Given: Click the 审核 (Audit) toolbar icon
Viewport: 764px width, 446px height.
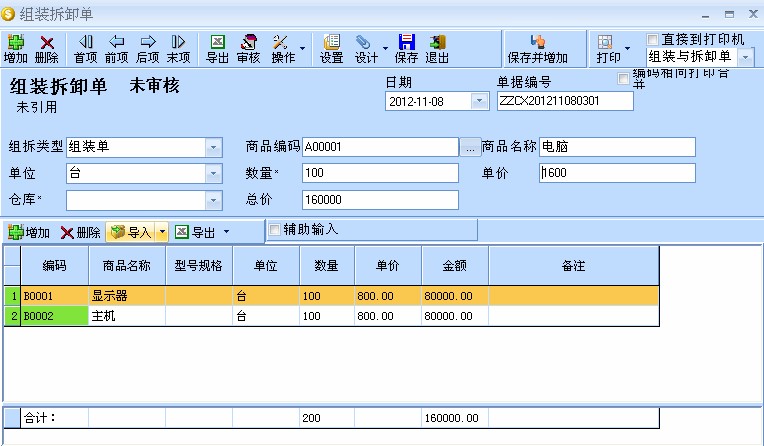Looking at the screenshot, I should click(248, 48).
